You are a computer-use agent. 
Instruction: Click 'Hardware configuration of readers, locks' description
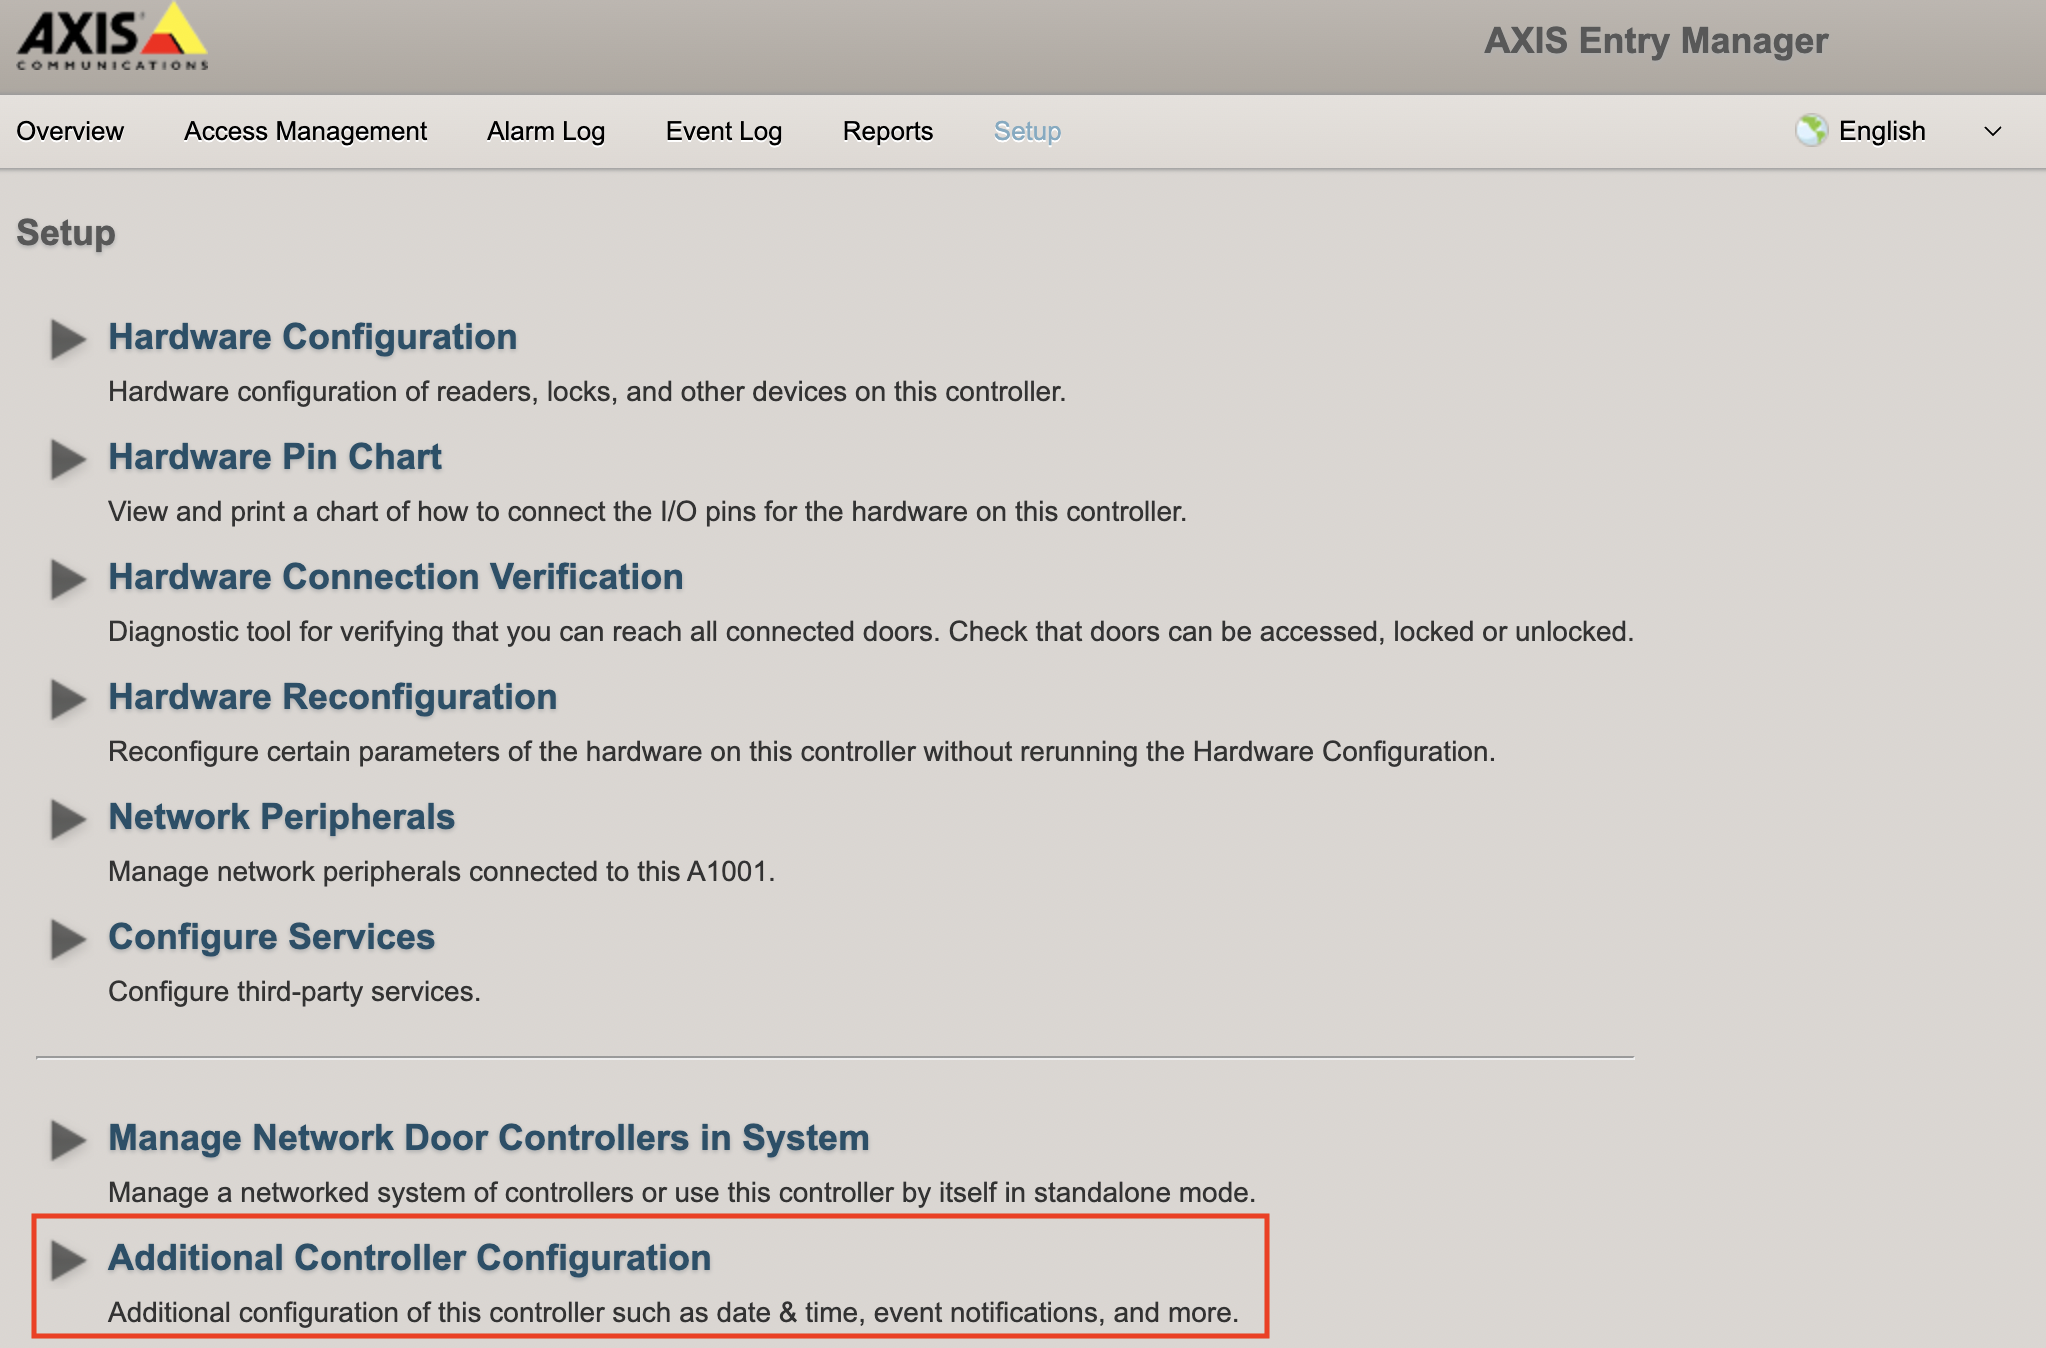click(x=587, y=392)
